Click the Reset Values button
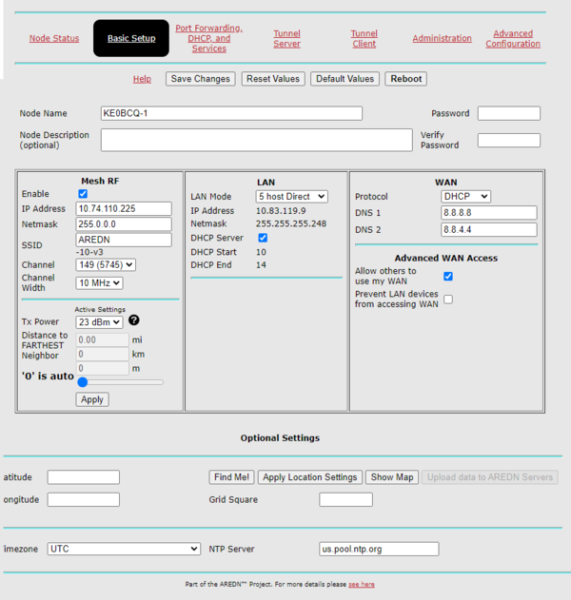This screenshot has height=600, width=571. (273, 79)
